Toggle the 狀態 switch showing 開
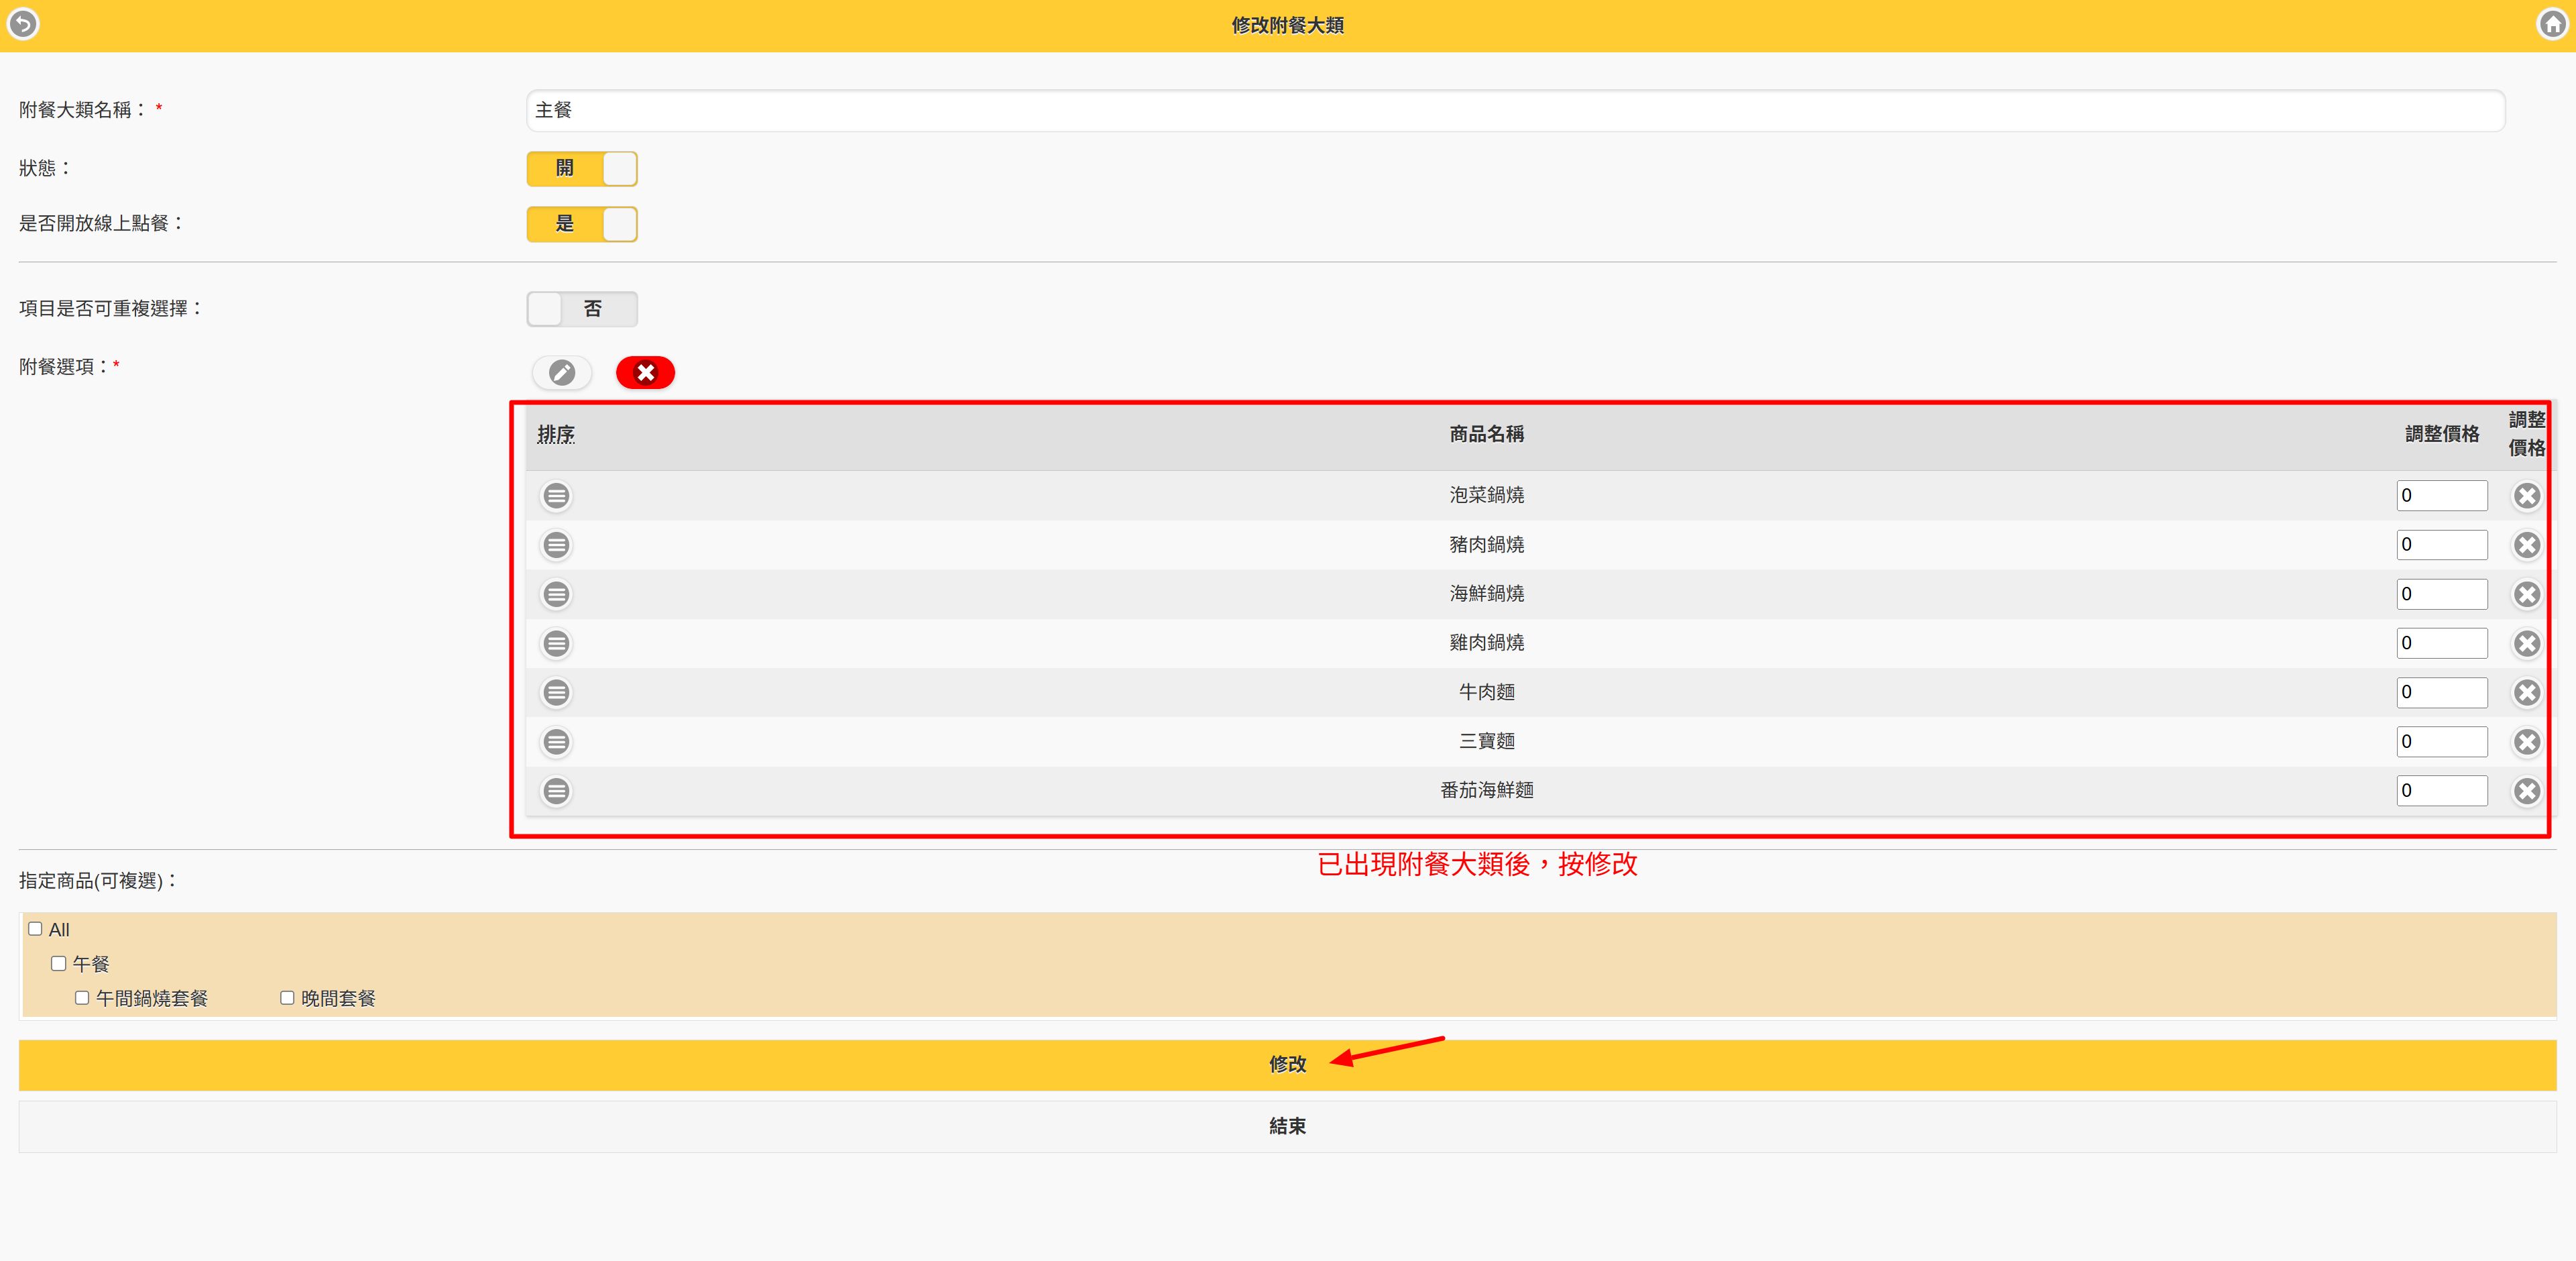 582,168
